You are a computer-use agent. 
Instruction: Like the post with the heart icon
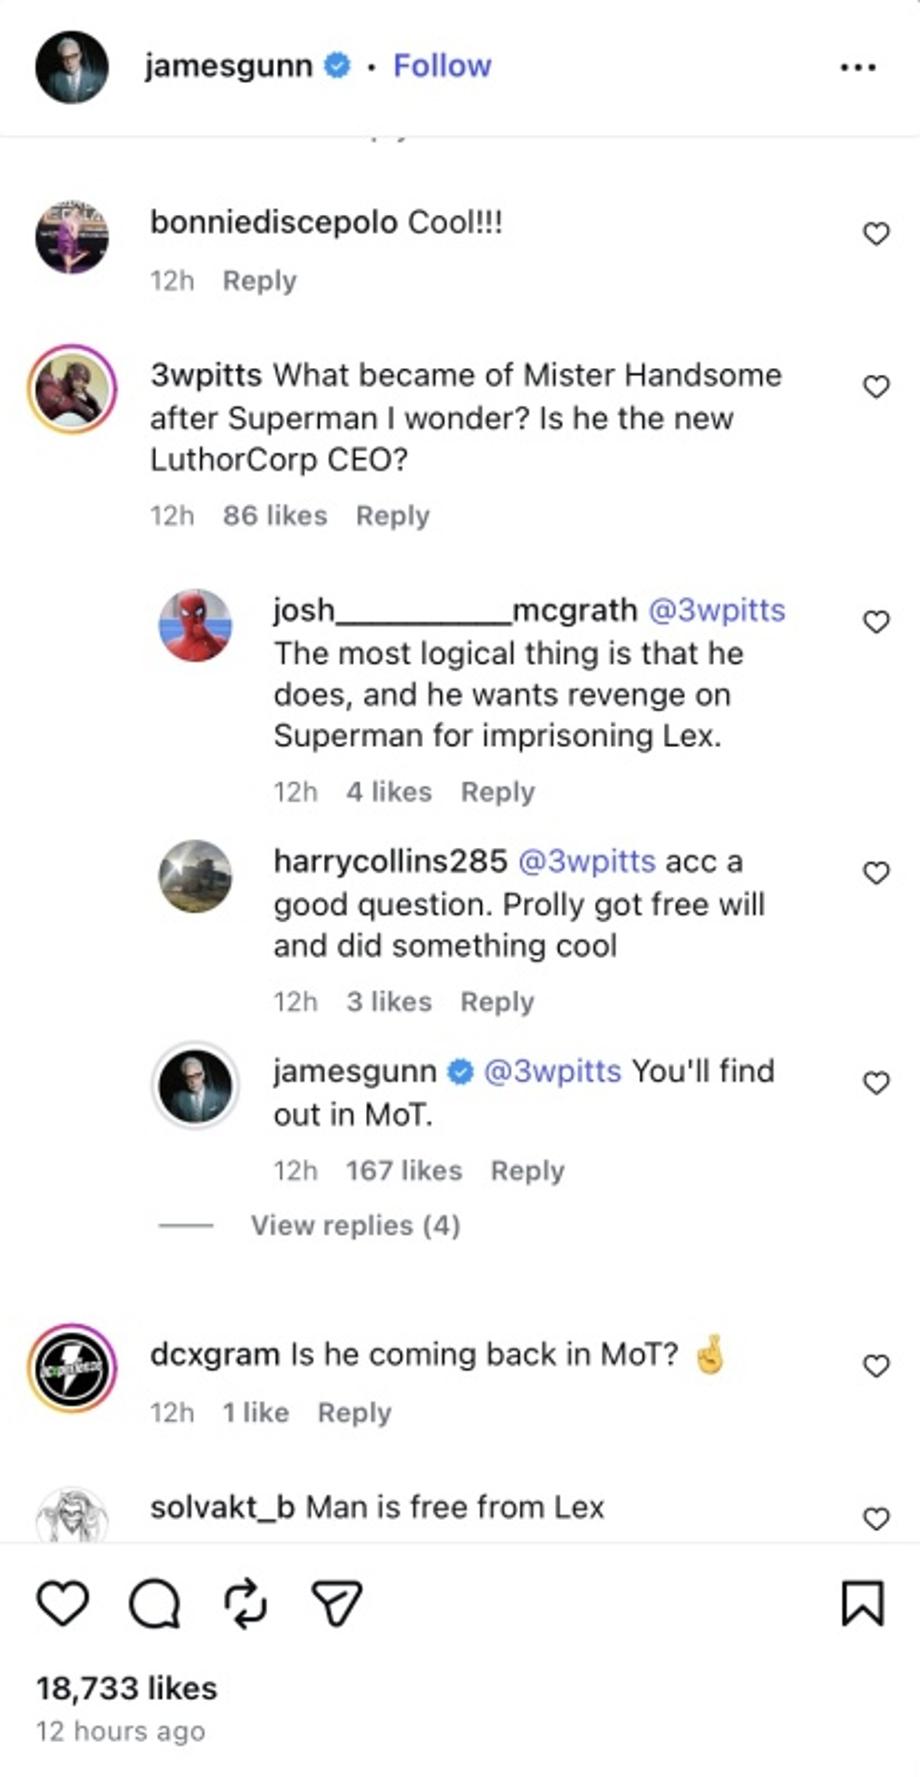click(x=62, y=1603)
